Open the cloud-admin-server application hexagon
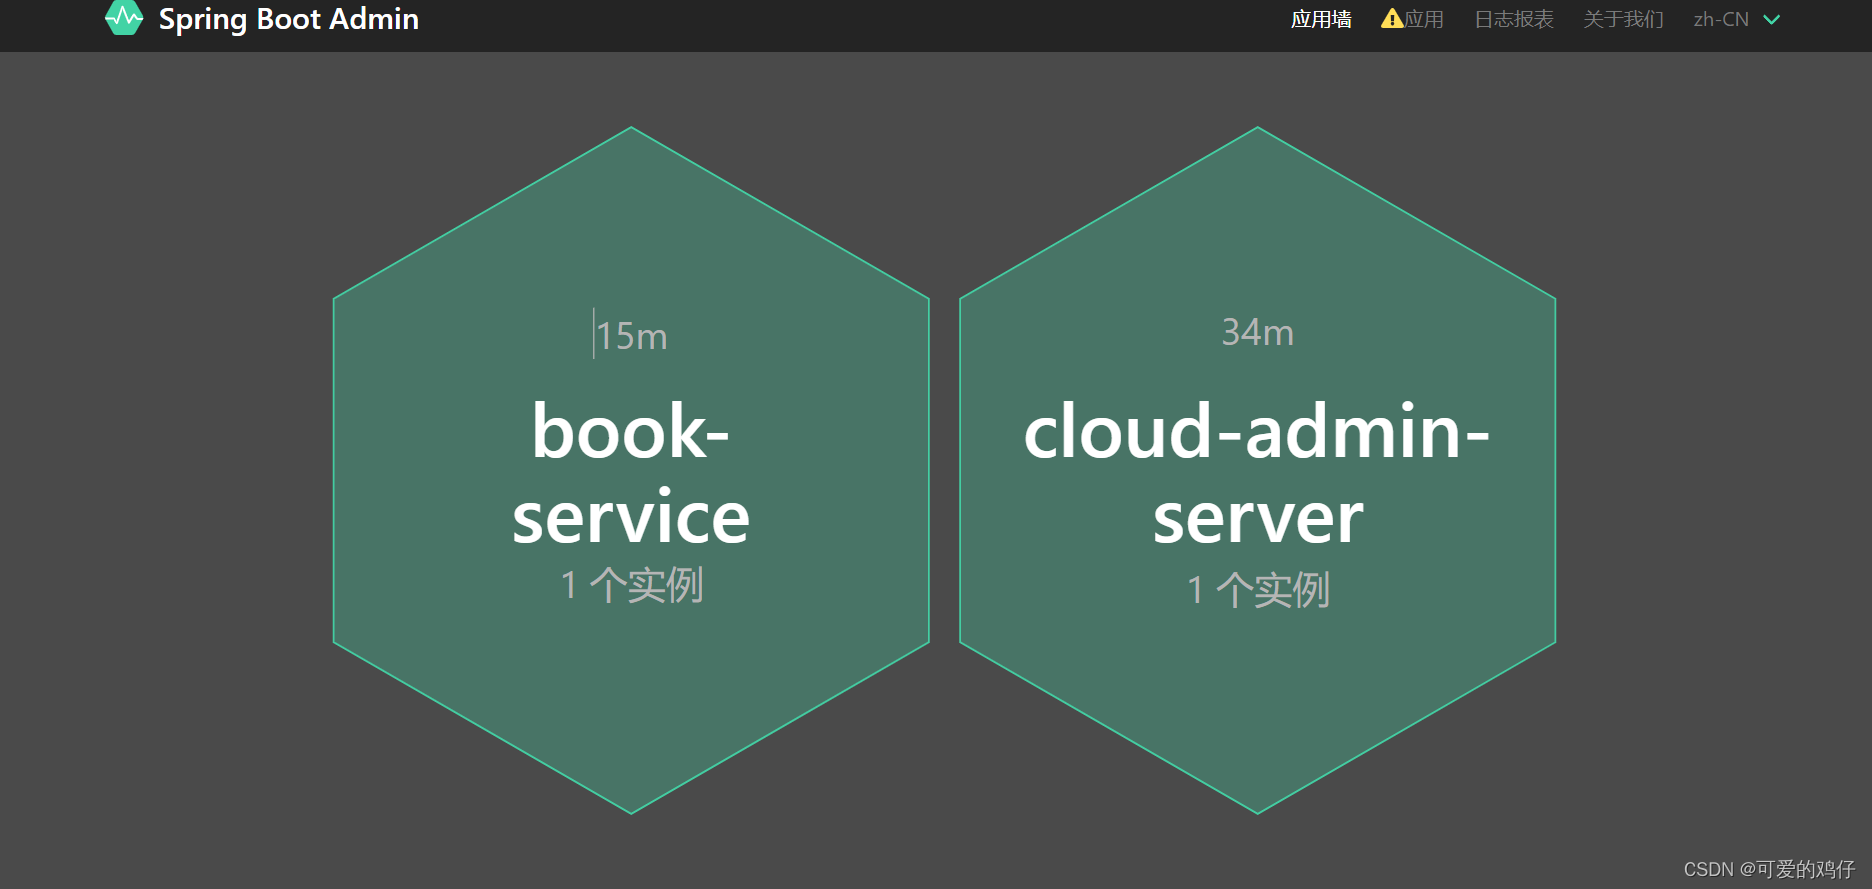The height and width of the screenshot is (889, 1872). [x=1257, y=470]
